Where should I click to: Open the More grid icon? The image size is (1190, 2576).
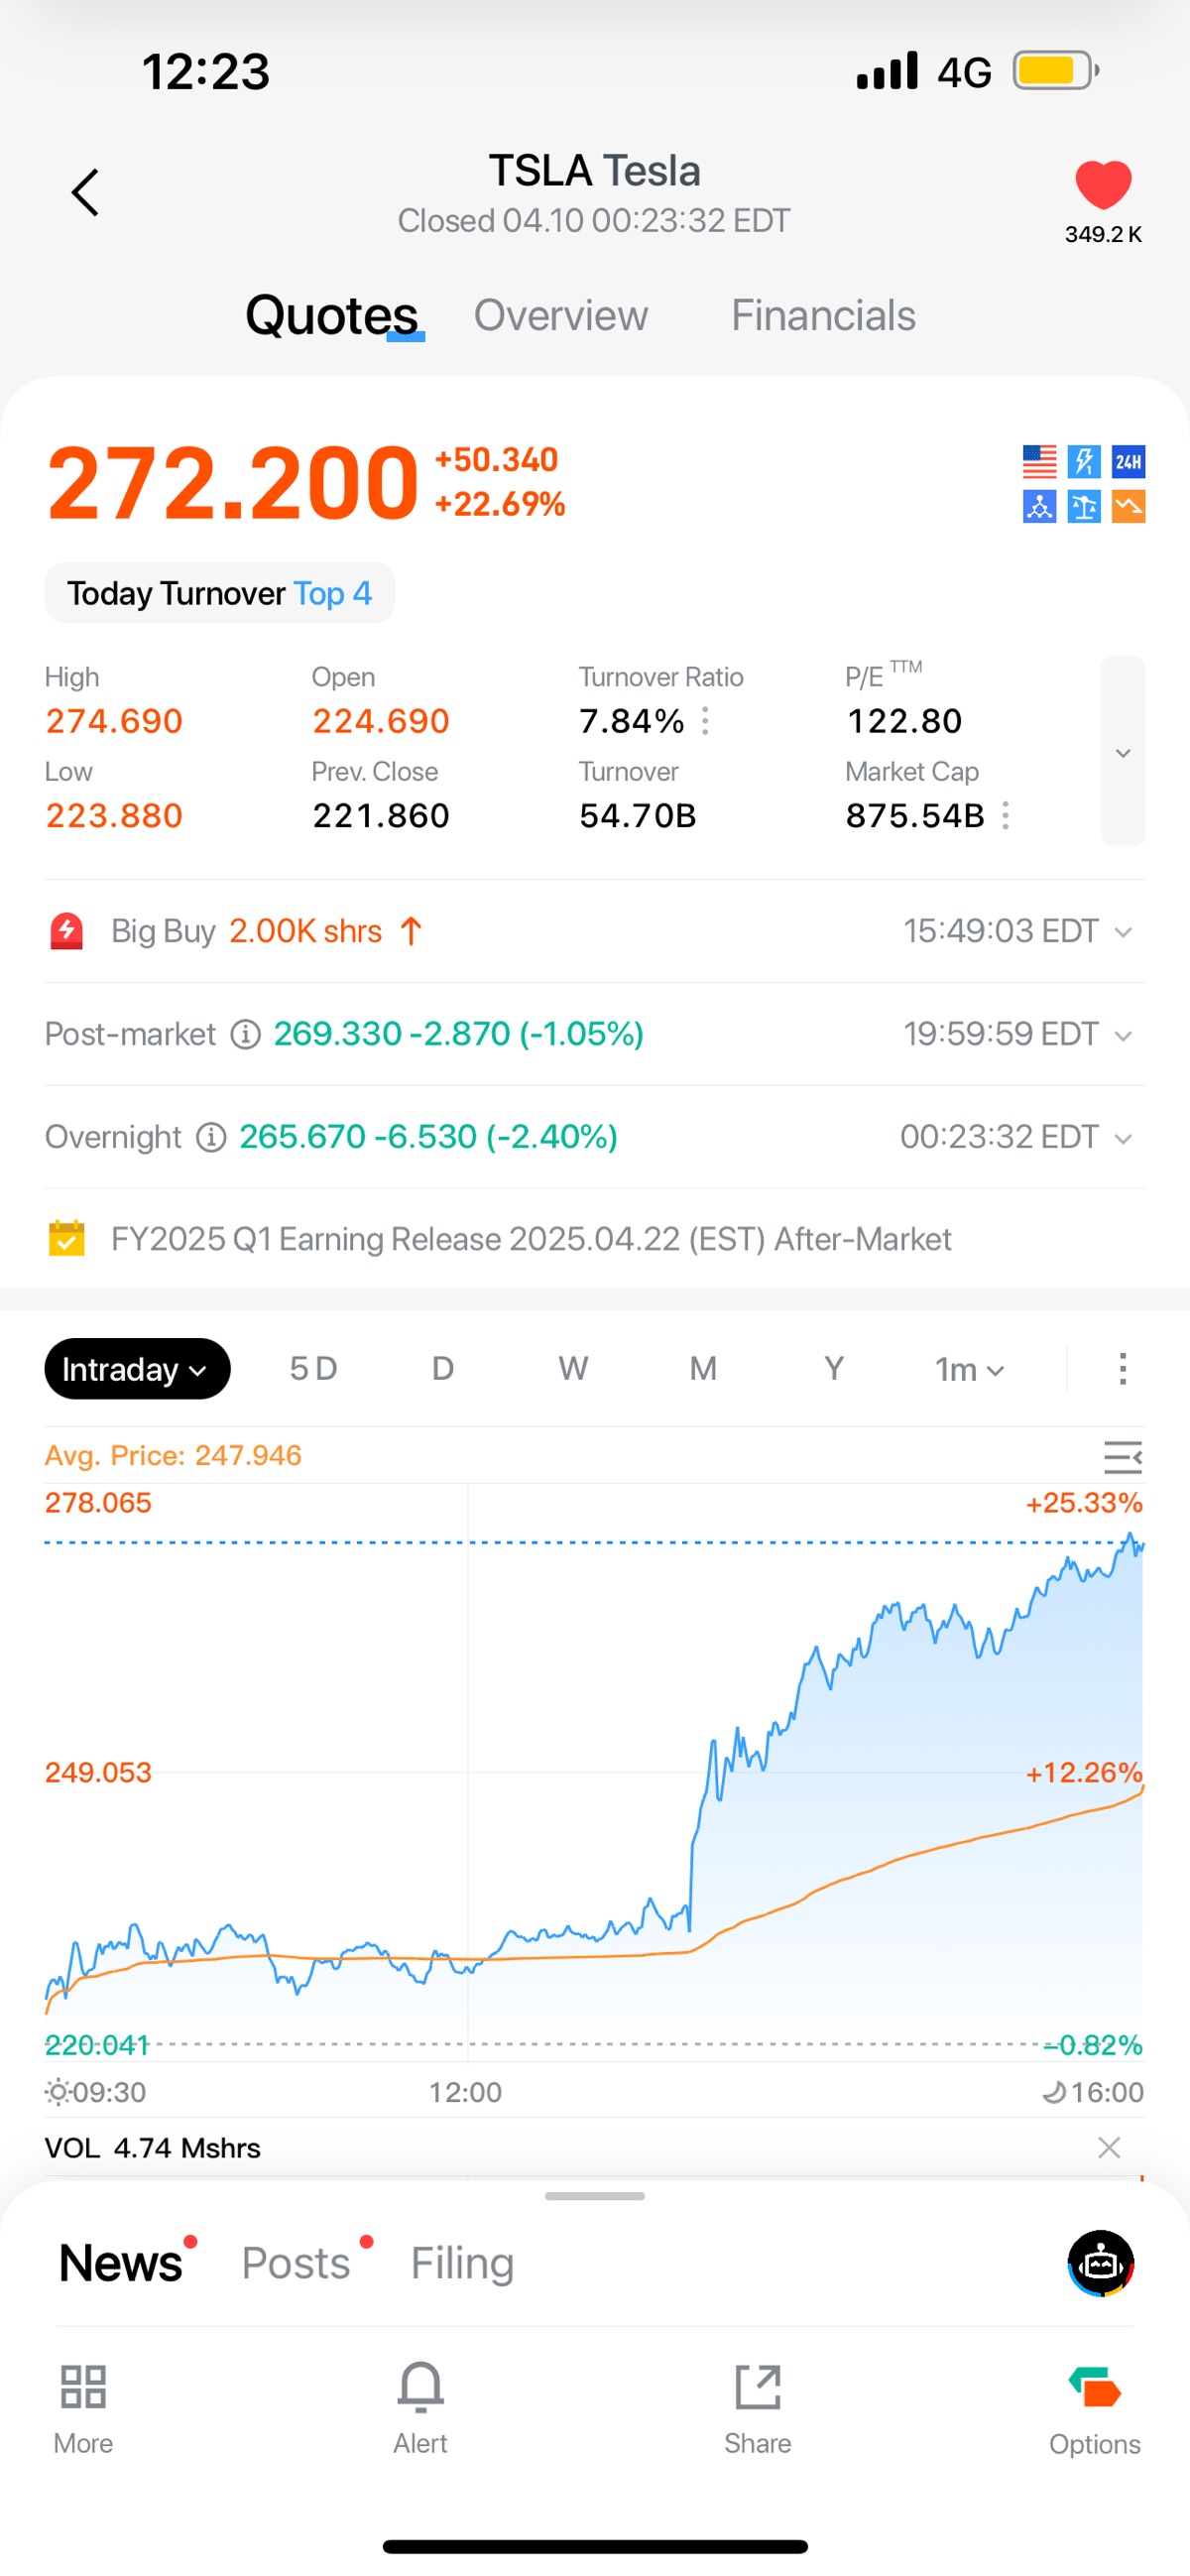point(83,2388)
